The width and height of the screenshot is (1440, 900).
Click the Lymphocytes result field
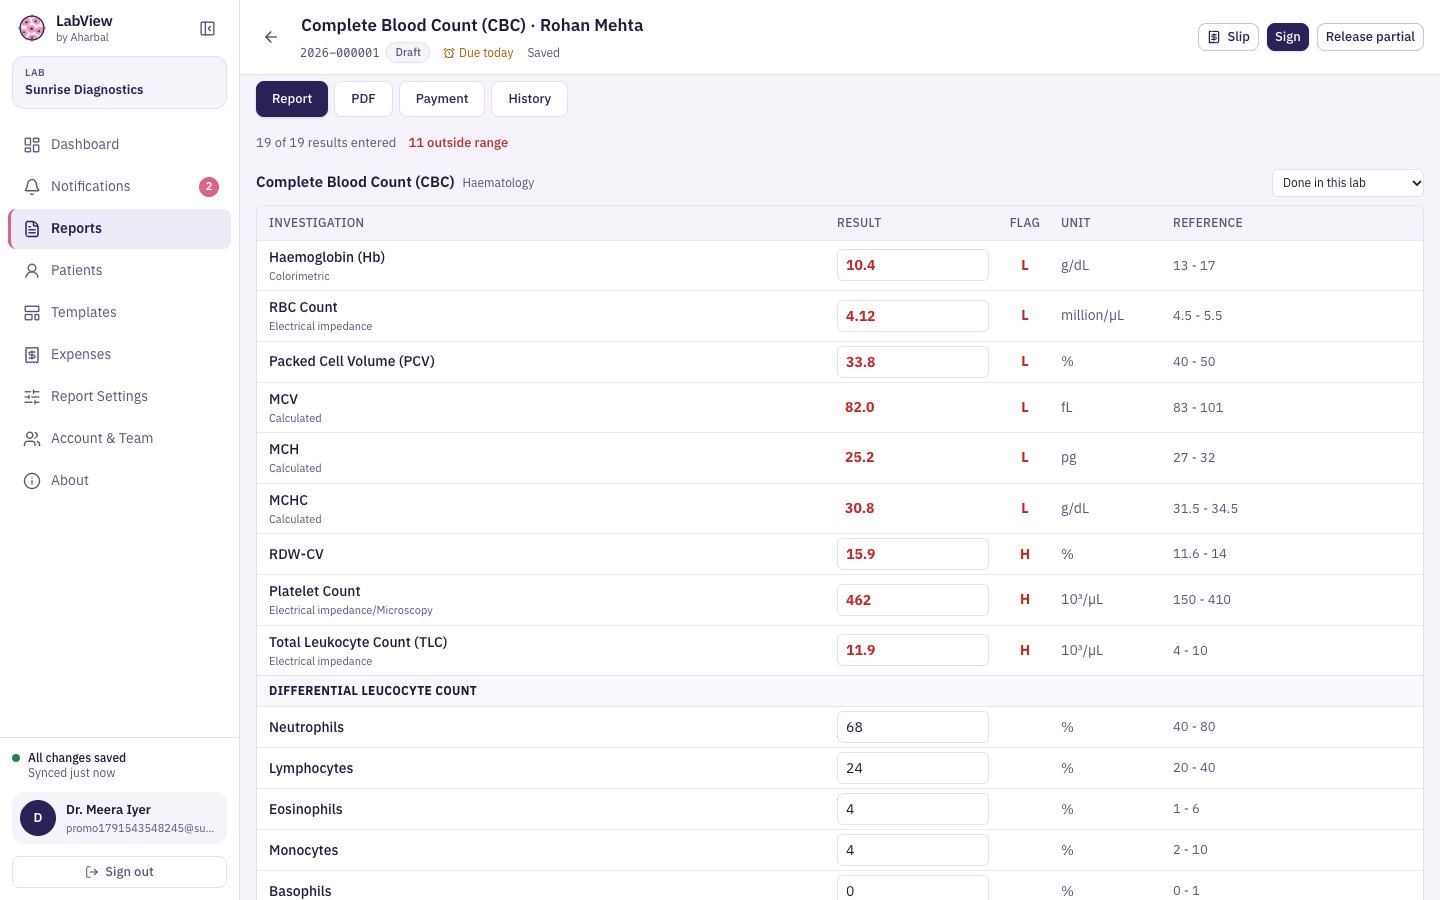point(913,768)
